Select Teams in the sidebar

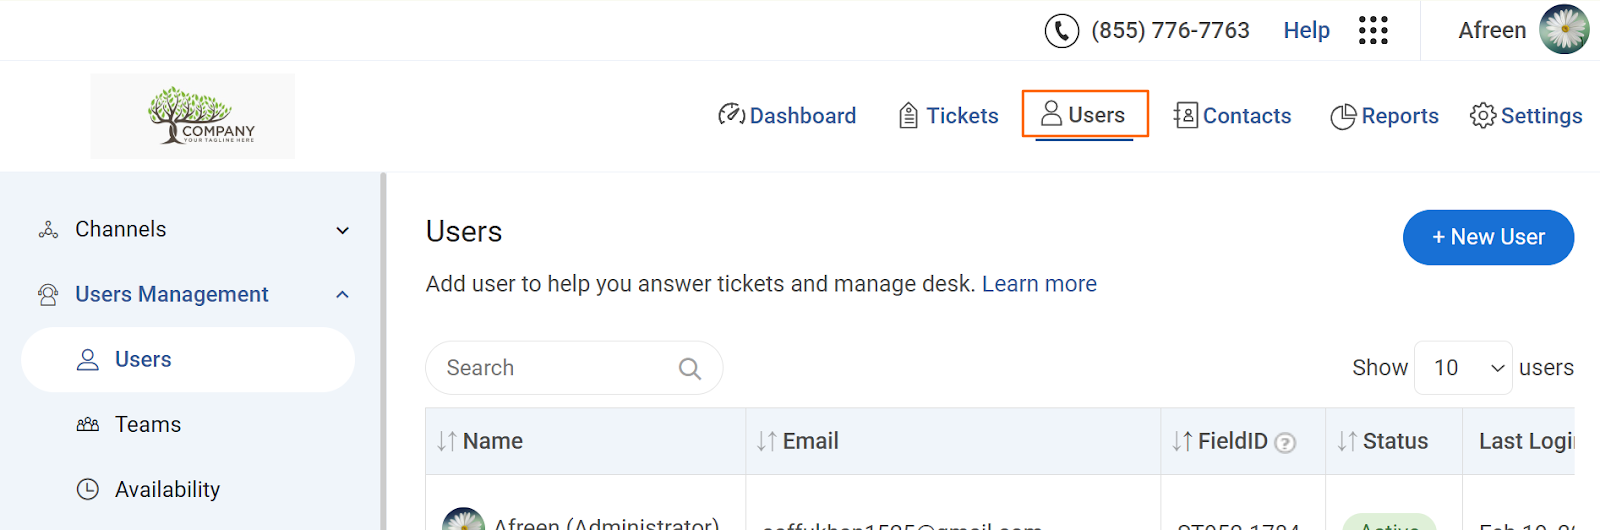[x=147, y=424]
